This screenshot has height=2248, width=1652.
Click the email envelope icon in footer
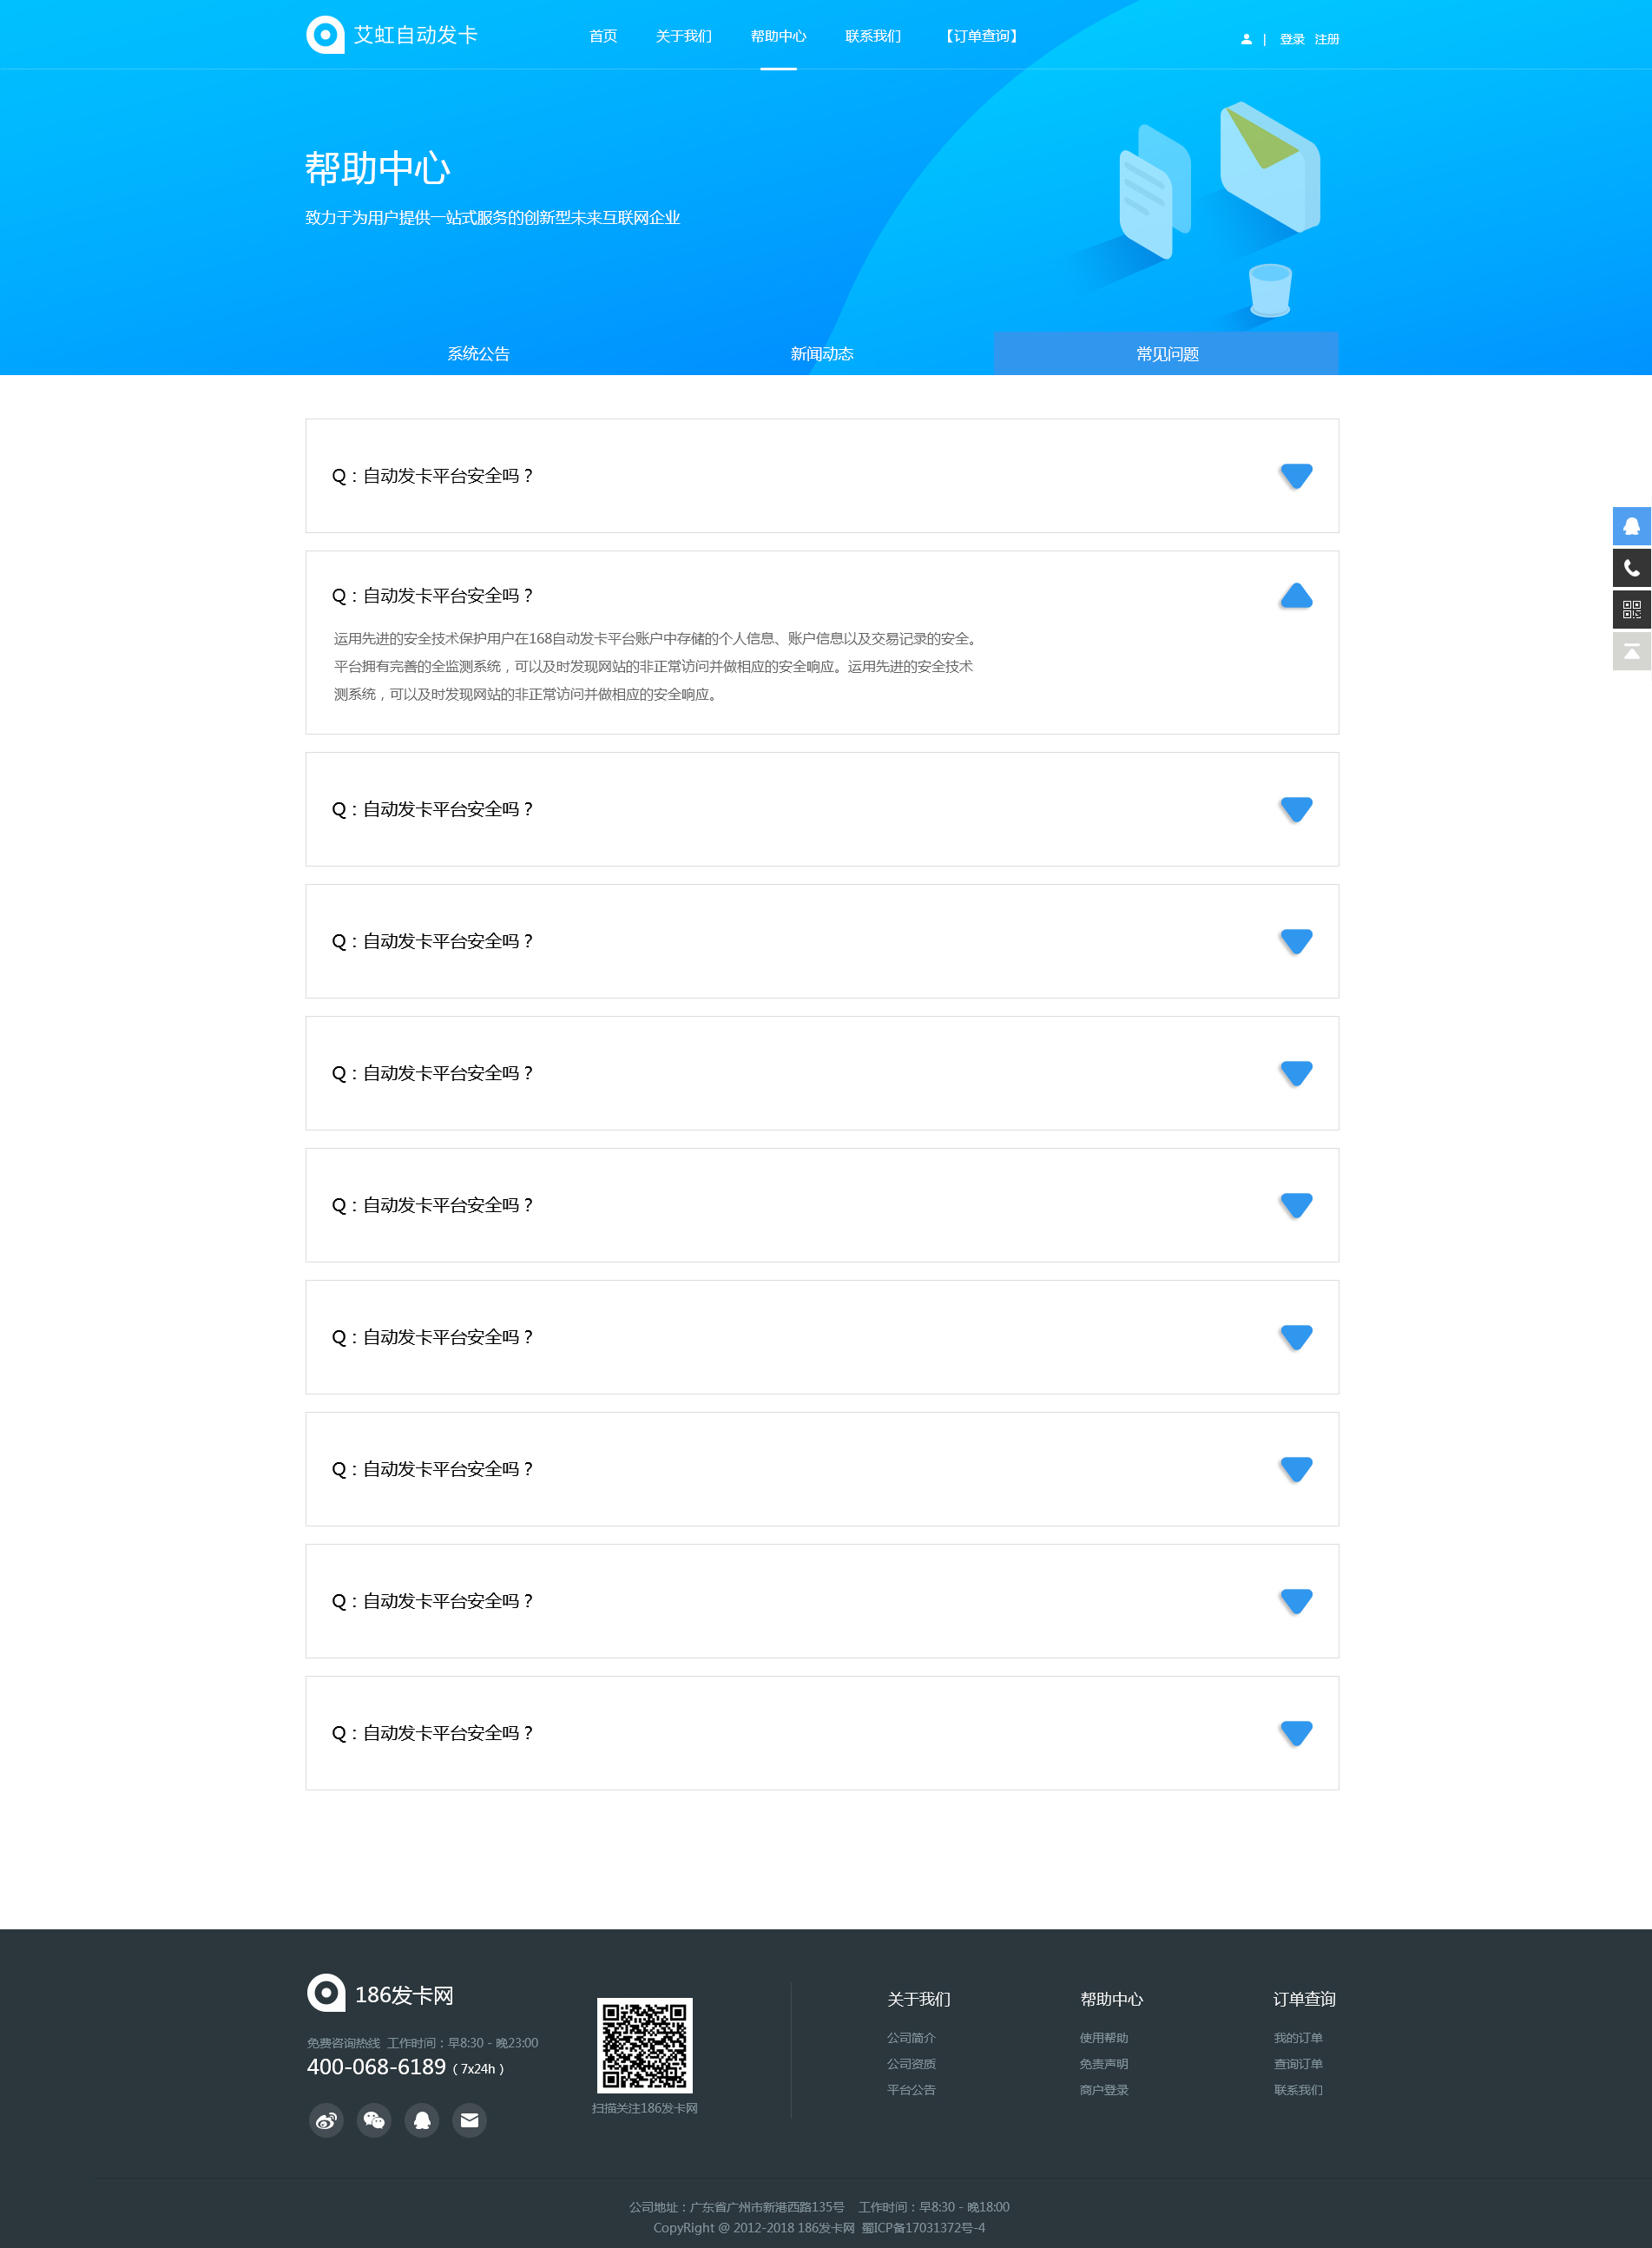pyautogui.click(x=469, y=2120)
